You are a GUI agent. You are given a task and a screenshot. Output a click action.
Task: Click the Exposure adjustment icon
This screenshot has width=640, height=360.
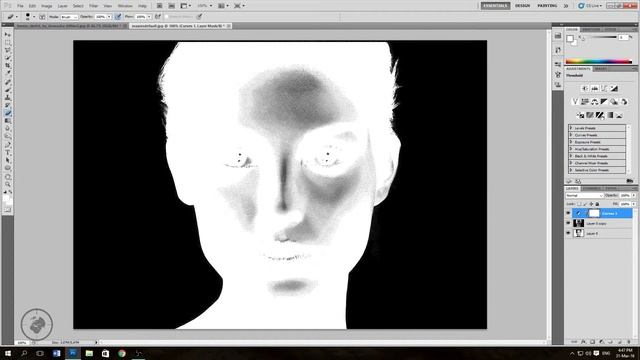click(614, 89)
